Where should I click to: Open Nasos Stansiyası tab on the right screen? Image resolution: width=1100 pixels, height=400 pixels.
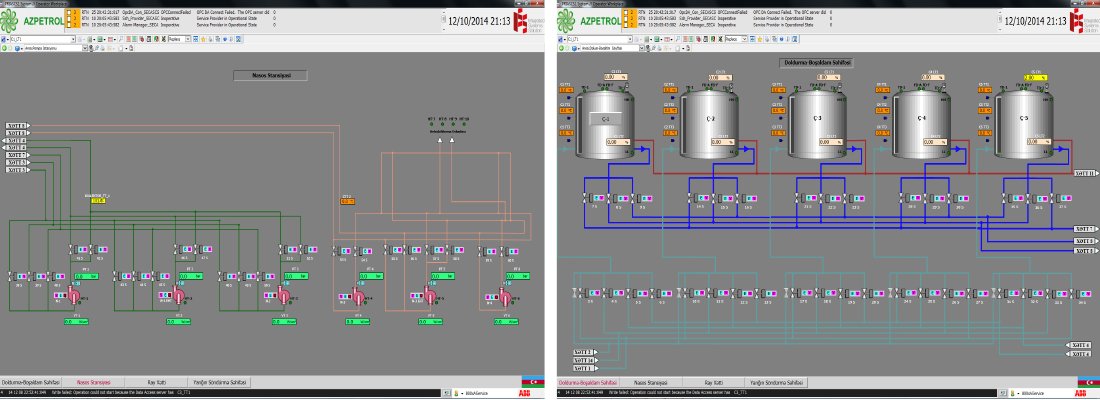(x=651, y=382)
